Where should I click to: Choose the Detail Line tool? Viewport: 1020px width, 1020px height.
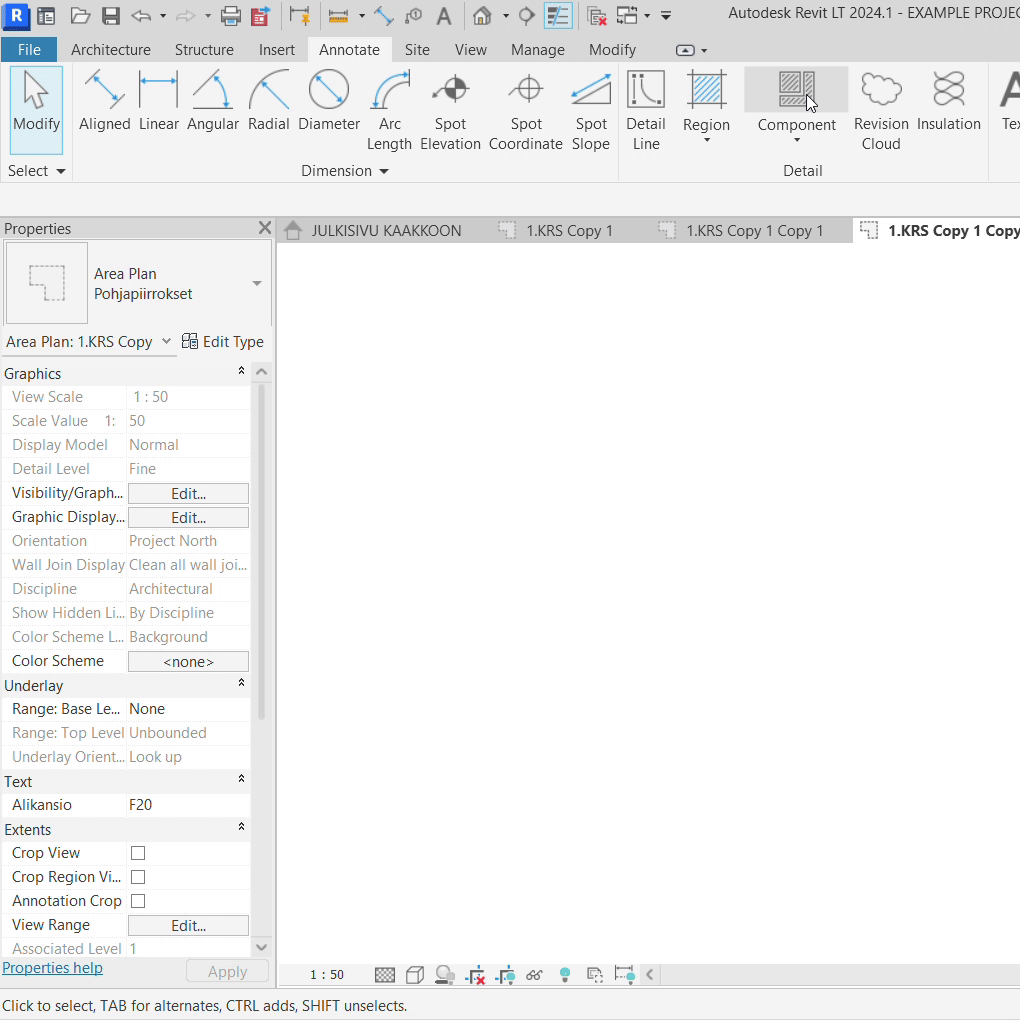(x=645, y=110)
